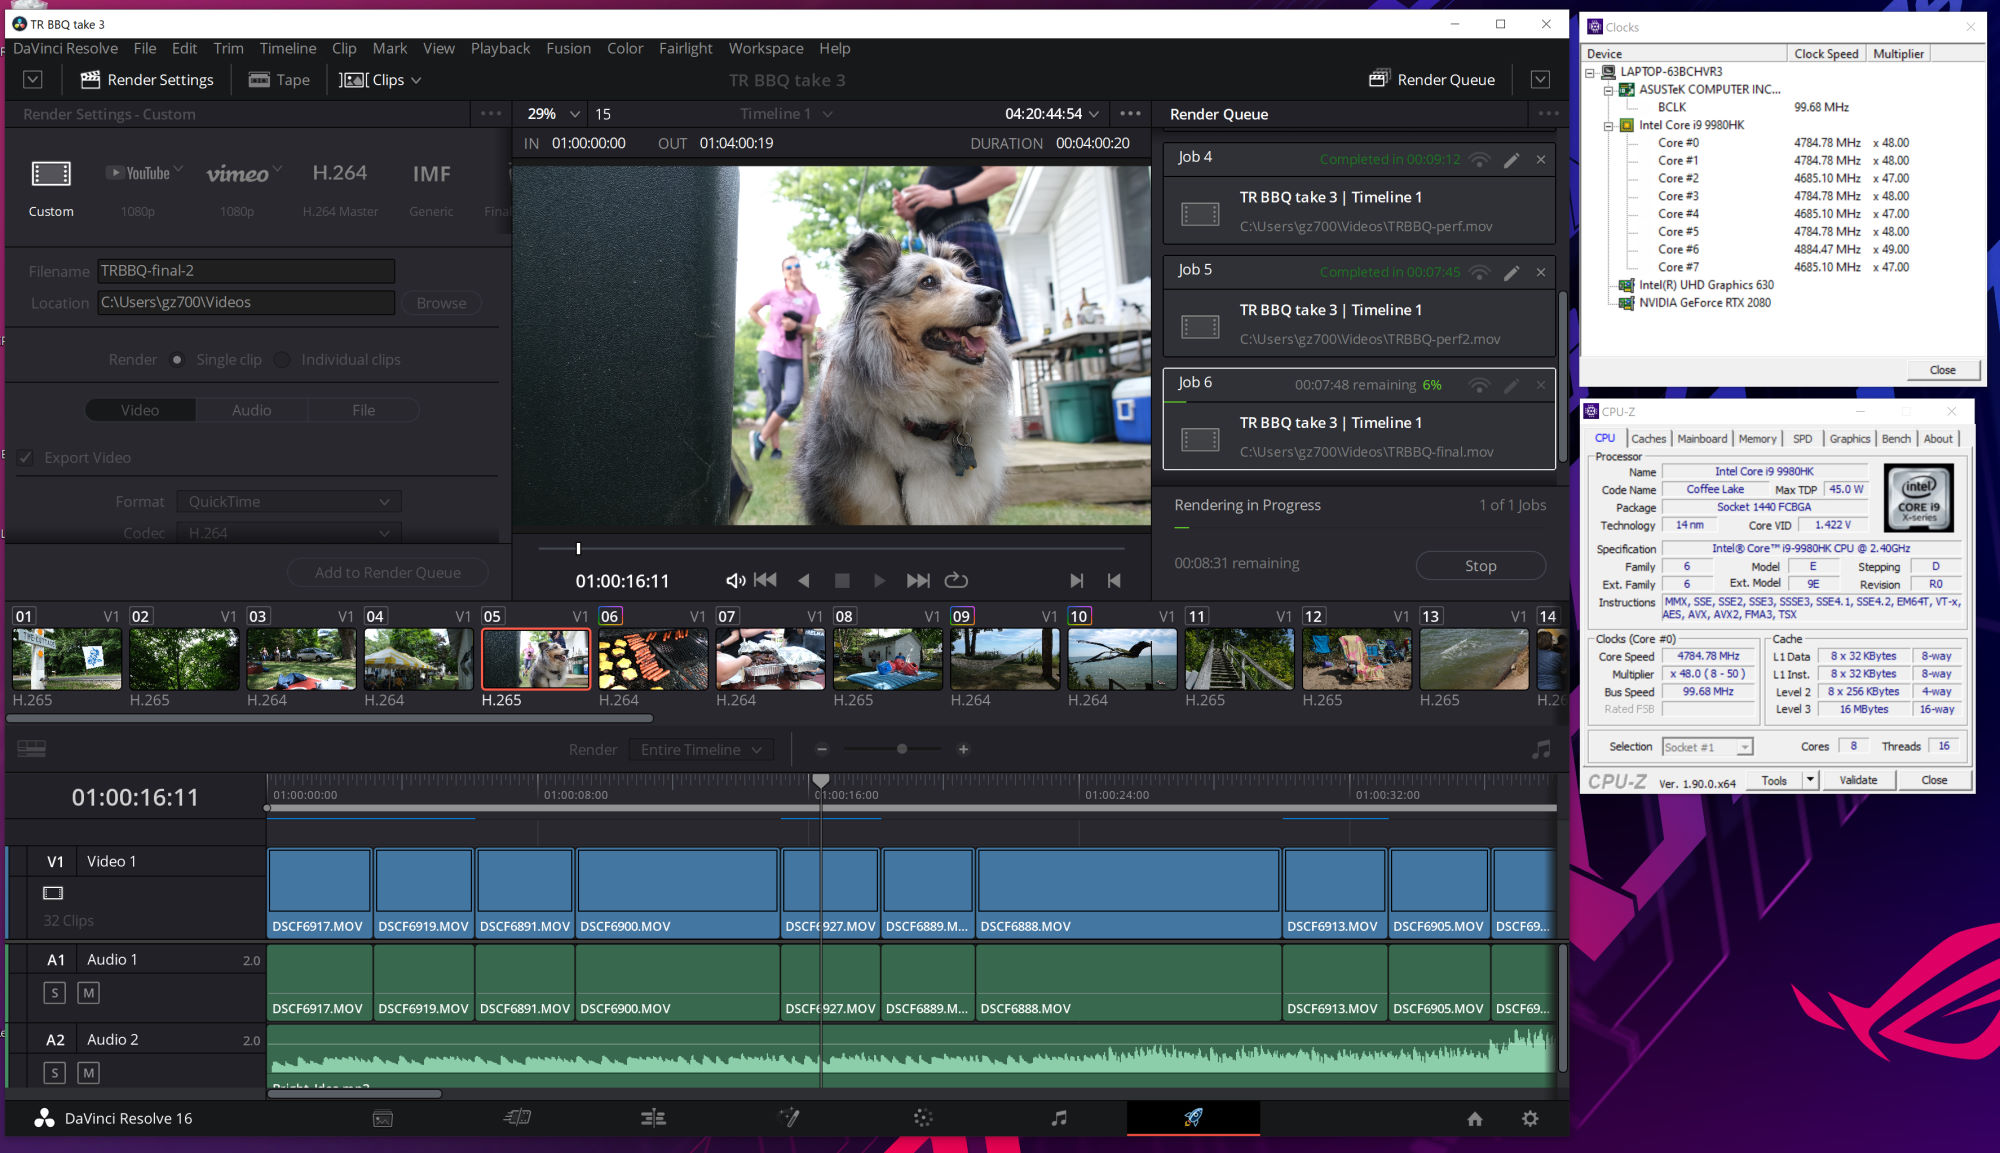Mute the Audio 1 track
The height and width of the screenshot is (1153, 2000).
89,993
